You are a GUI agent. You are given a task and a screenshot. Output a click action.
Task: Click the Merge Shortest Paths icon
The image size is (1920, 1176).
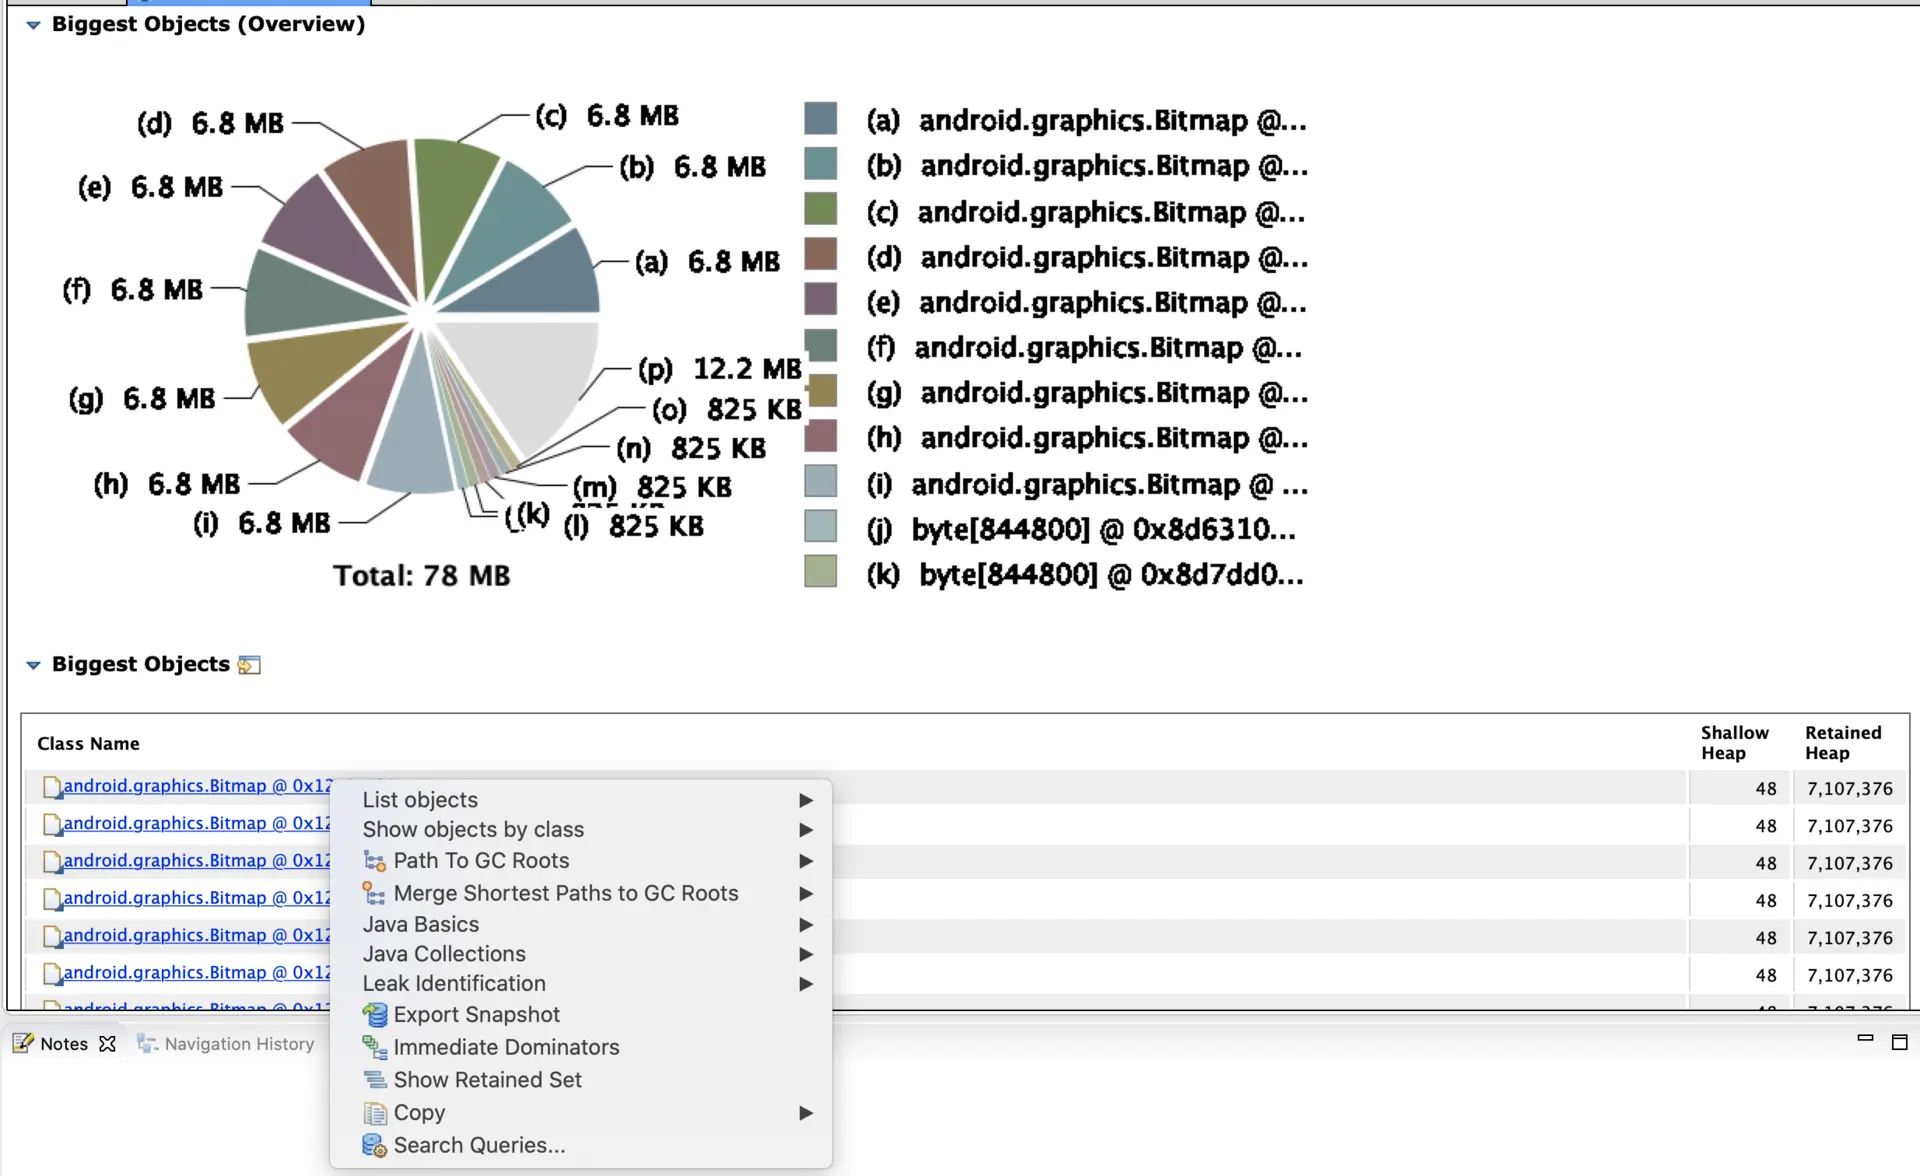[x=374, y=893]
